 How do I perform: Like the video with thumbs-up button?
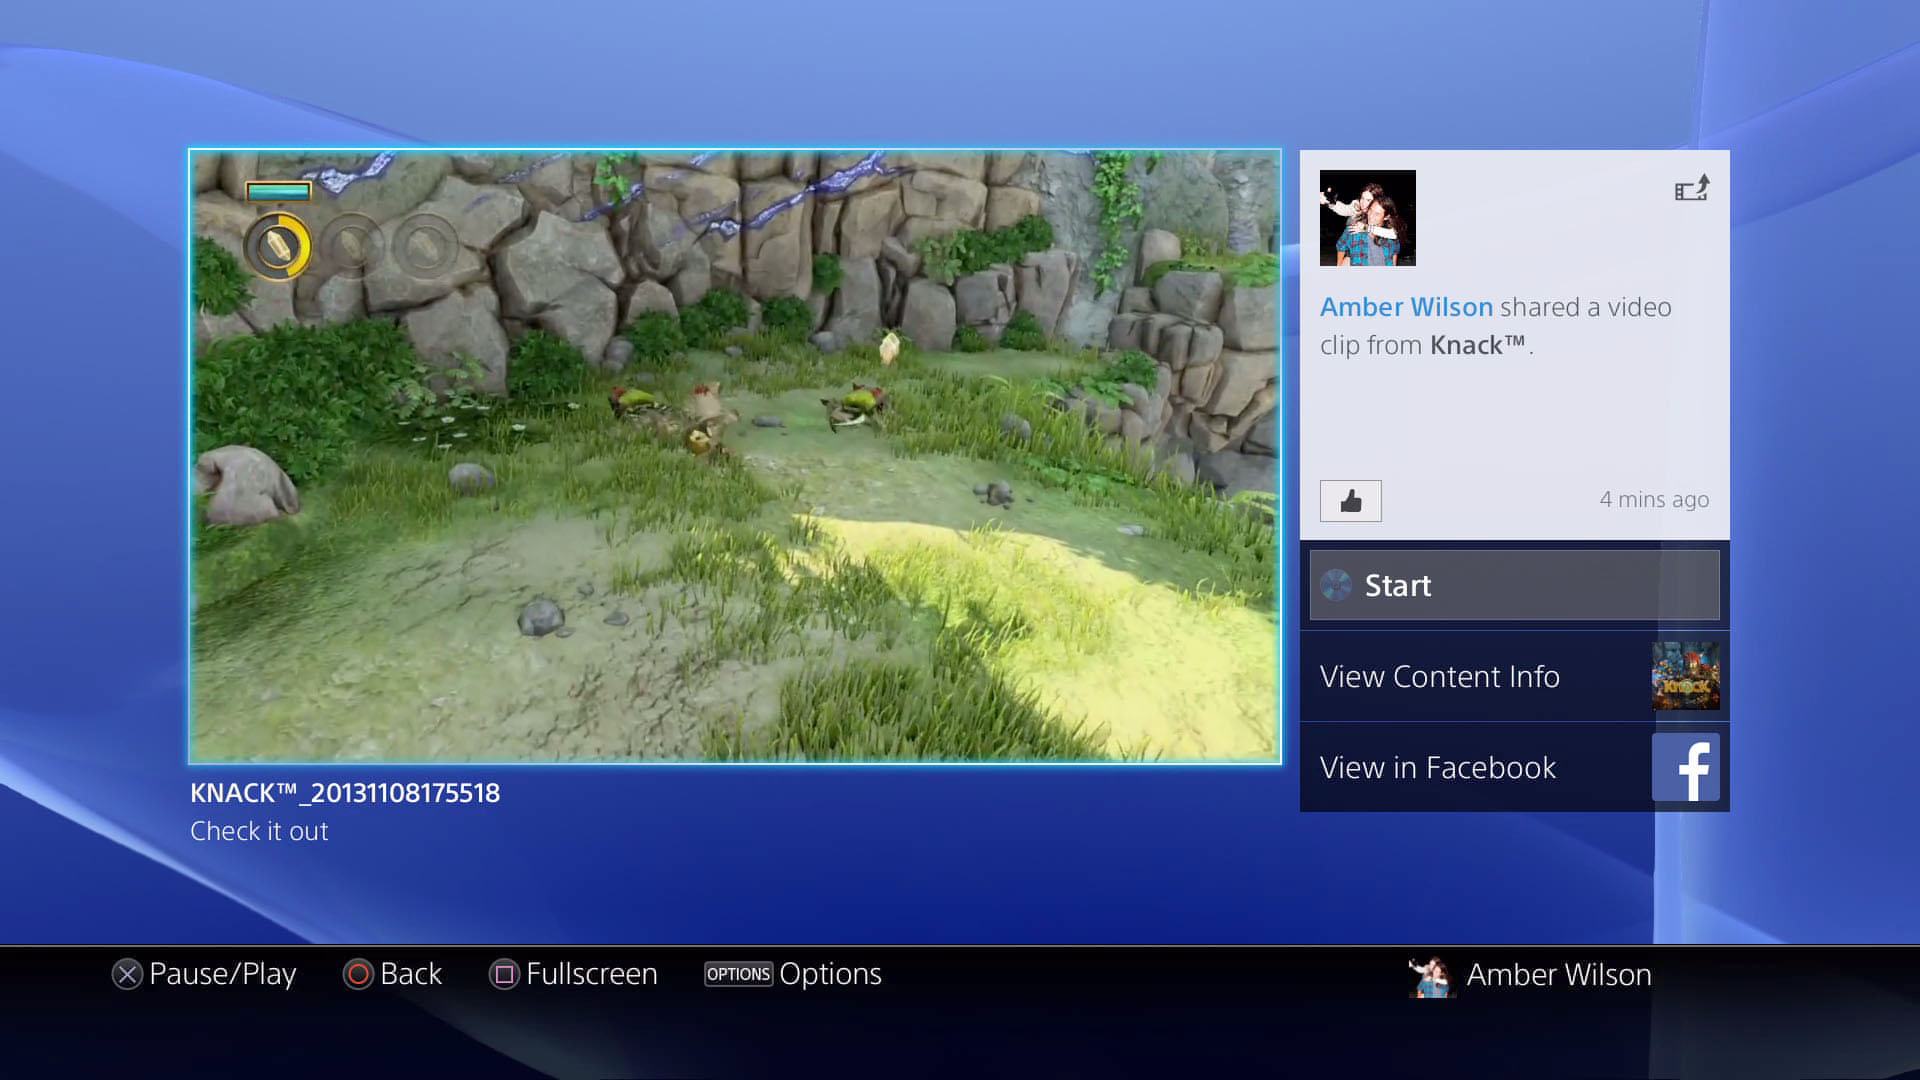pyautogui.click(x=1351, y=501)
